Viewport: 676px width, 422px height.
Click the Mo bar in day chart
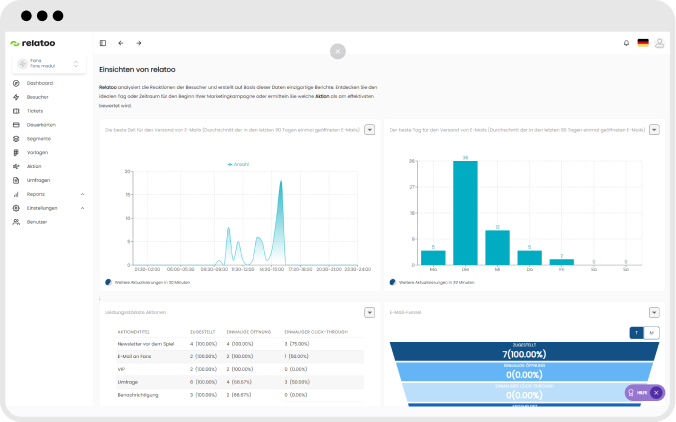[433, 258]
